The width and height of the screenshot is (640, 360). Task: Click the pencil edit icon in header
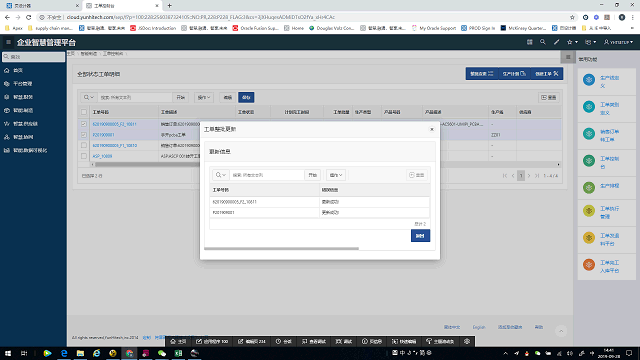click(x=556, y=42)
